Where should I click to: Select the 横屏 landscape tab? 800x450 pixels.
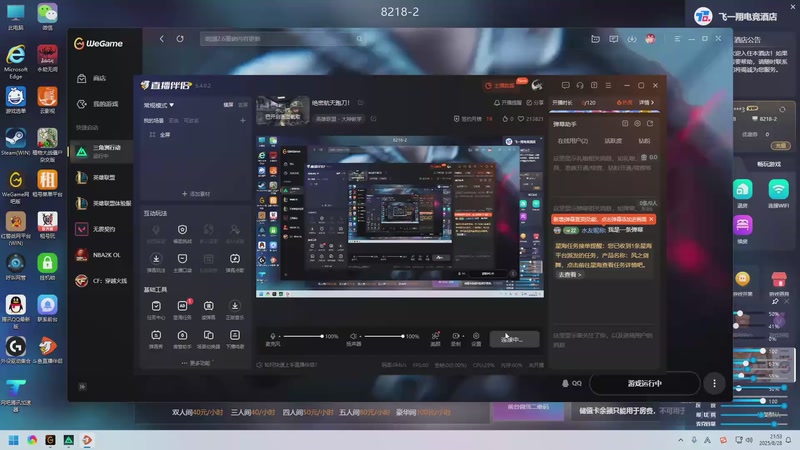point(228,105)
